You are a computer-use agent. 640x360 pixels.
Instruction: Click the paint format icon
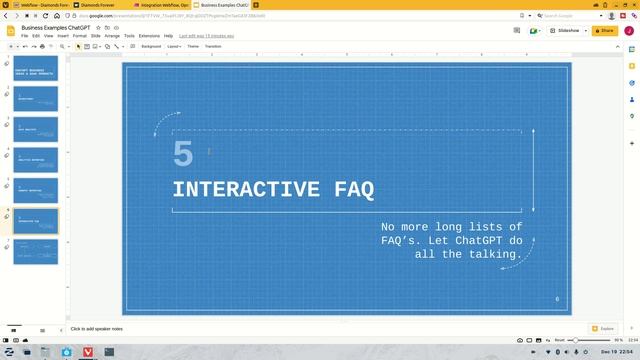pos(51,47)
